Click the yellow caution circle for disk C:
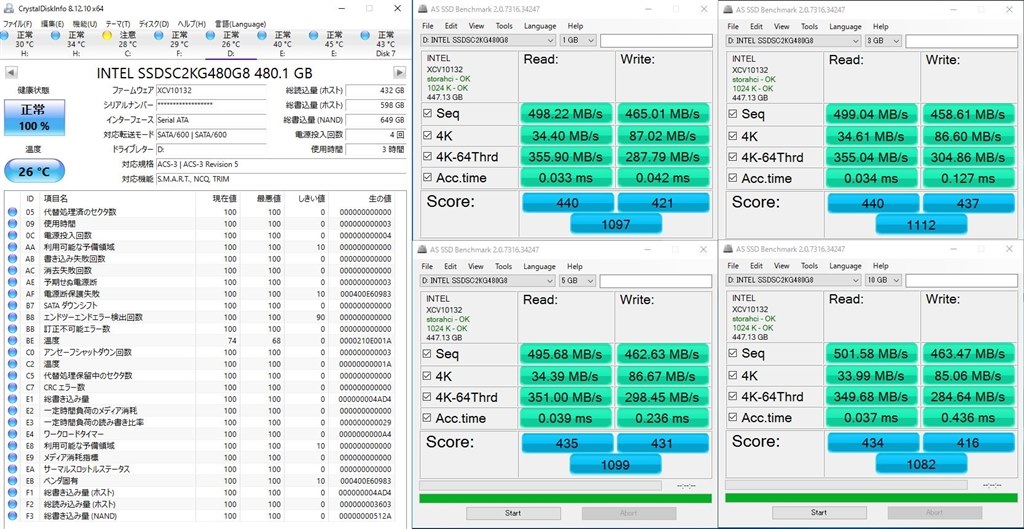Screen dimensions: 1024x529 [107, 35]
